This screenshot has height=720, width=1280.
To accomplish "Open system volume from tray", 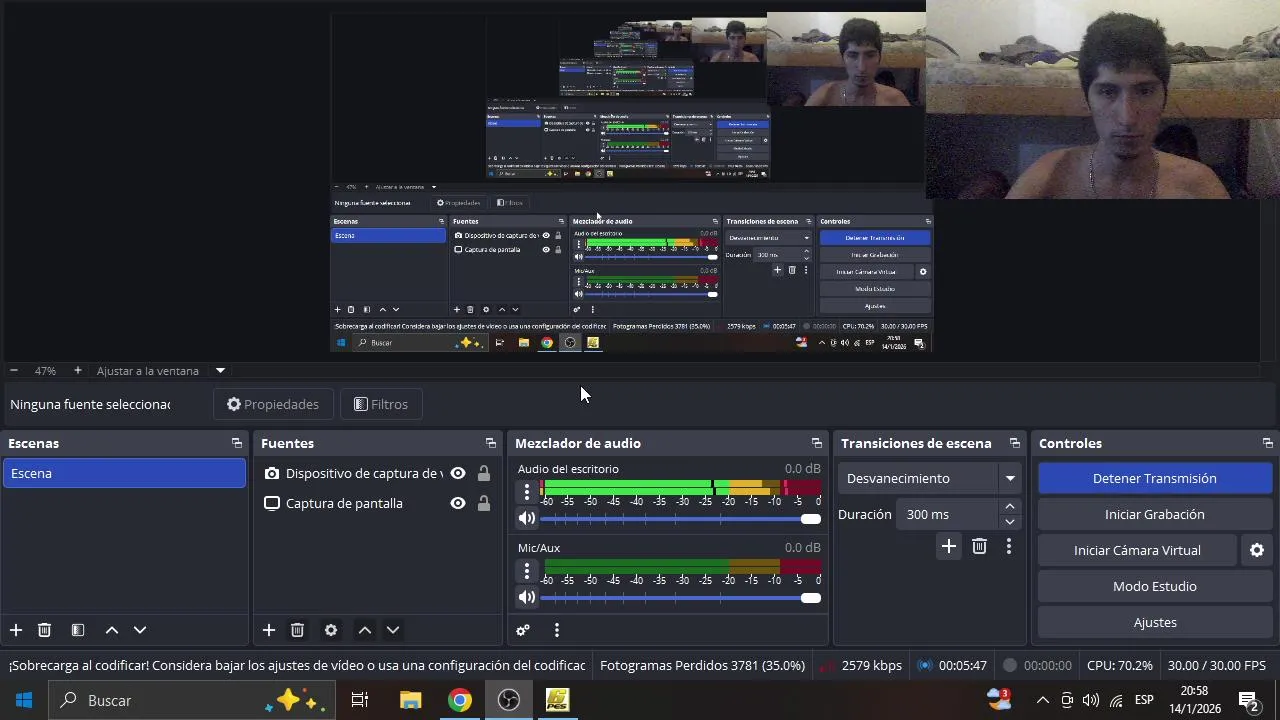I will point(1091,700).
